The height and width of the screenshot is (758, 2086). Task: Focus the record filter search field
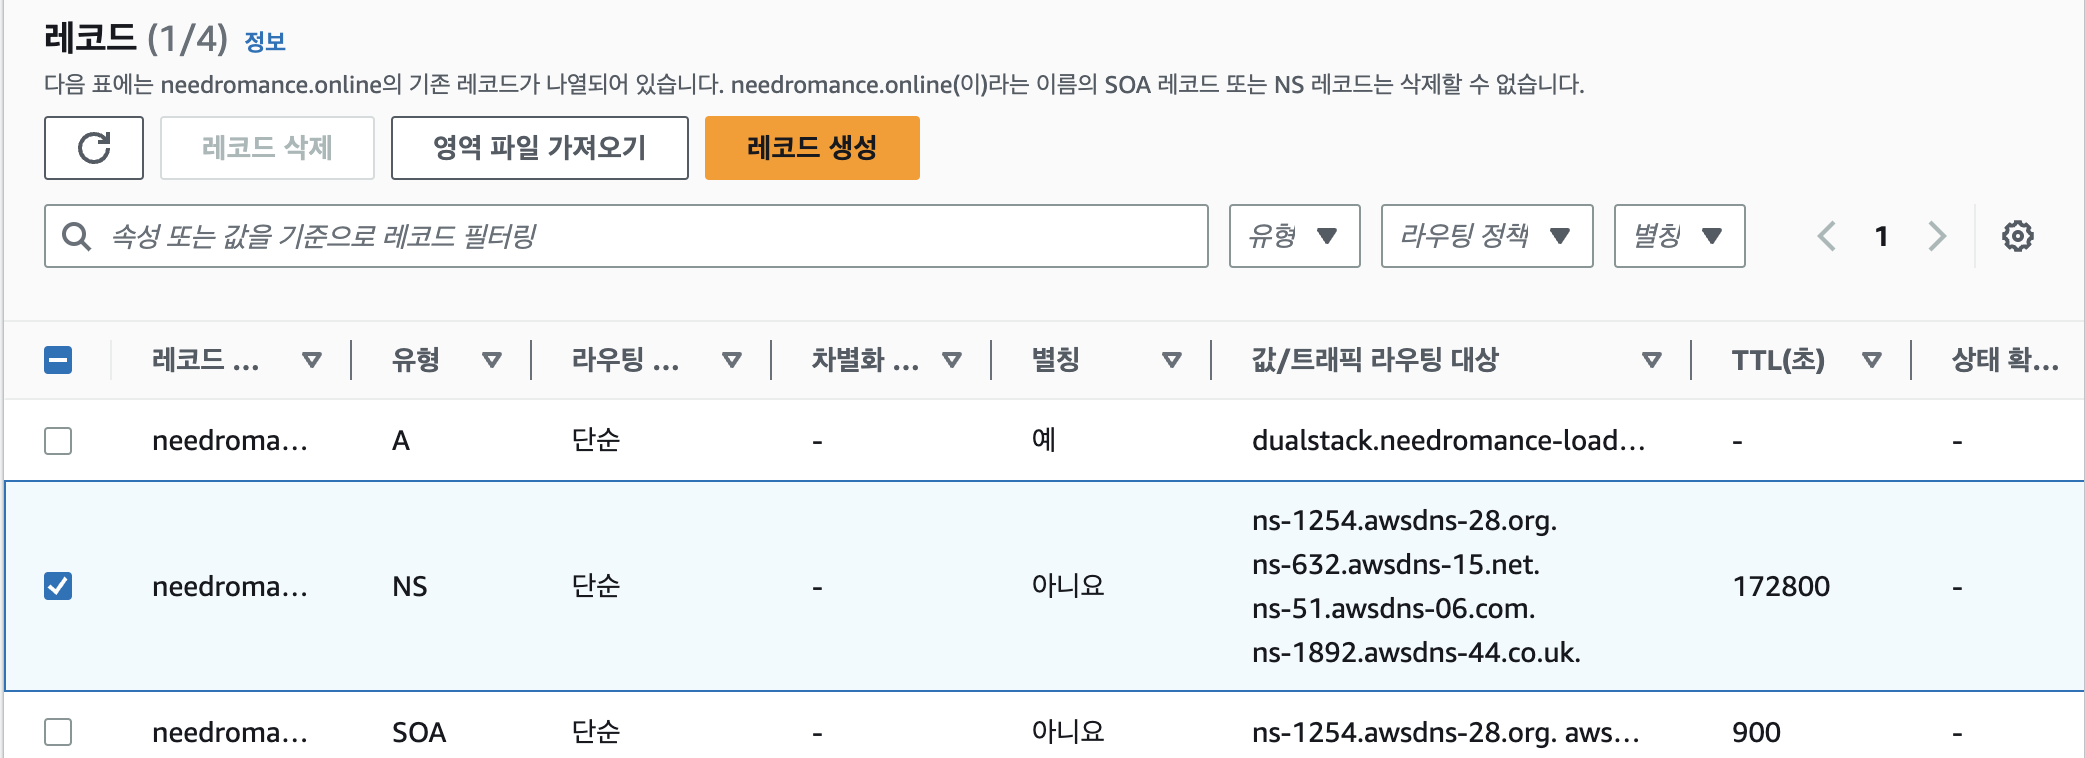pyautogui.click(x=626, y=236)
